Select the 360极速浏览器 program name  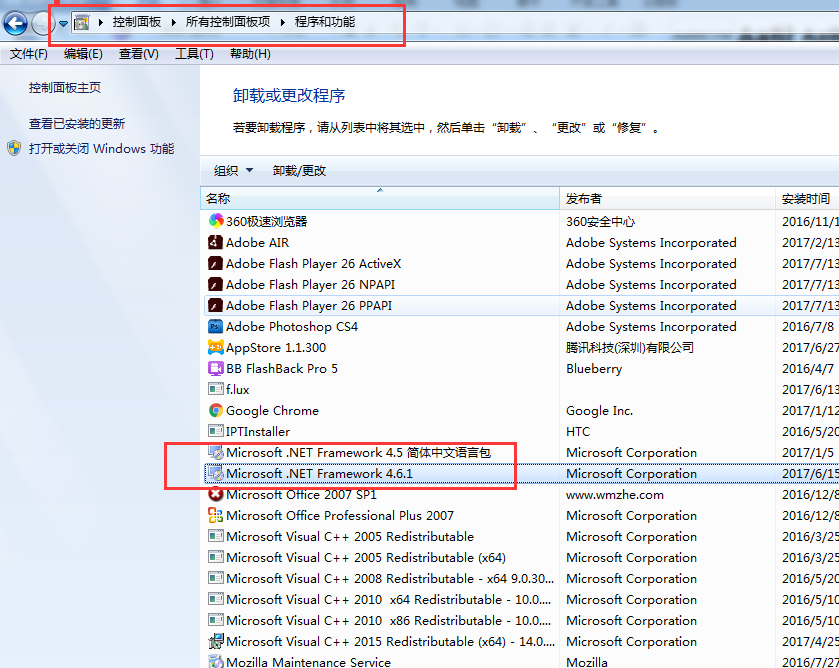(x=266, y=222)
